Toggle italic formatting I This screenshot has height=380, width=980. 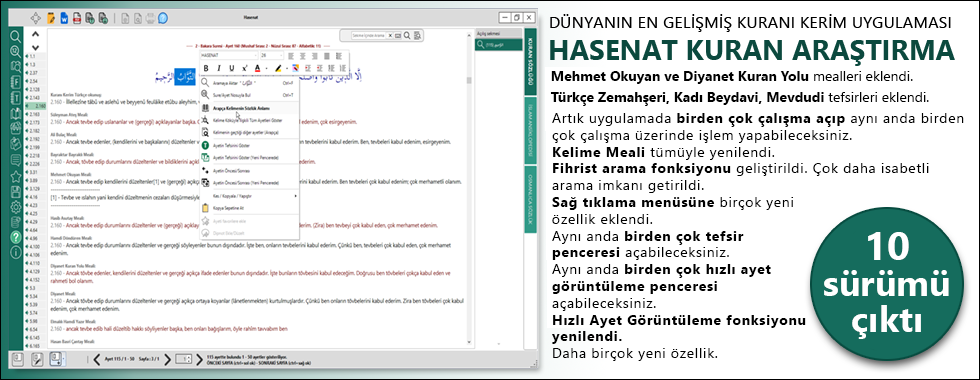pyautogui.click(x=219, y=68)
